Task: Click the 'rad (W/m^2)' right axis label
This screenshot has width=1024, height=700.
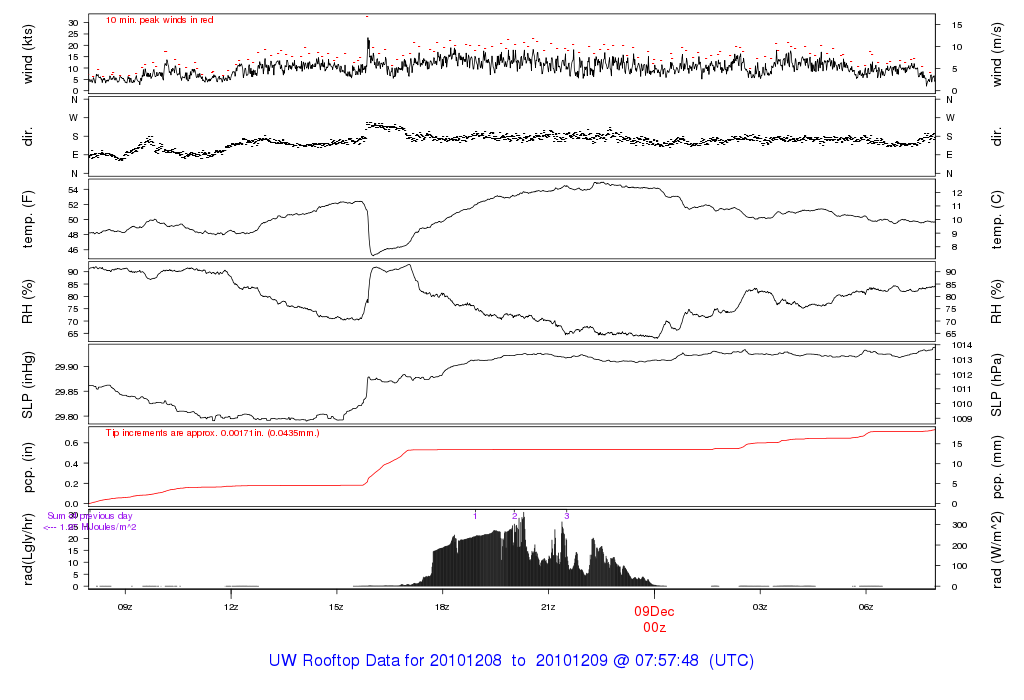Action: pos(996,549)
